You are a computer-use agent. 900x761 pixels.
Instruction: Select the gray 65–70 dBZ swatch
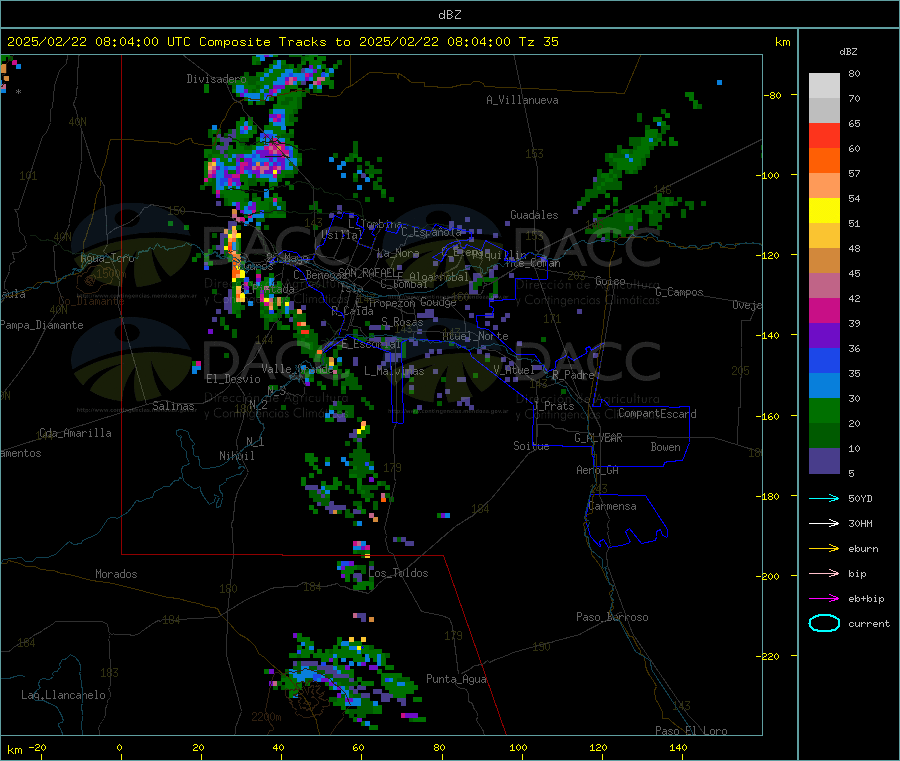[824, 111]
